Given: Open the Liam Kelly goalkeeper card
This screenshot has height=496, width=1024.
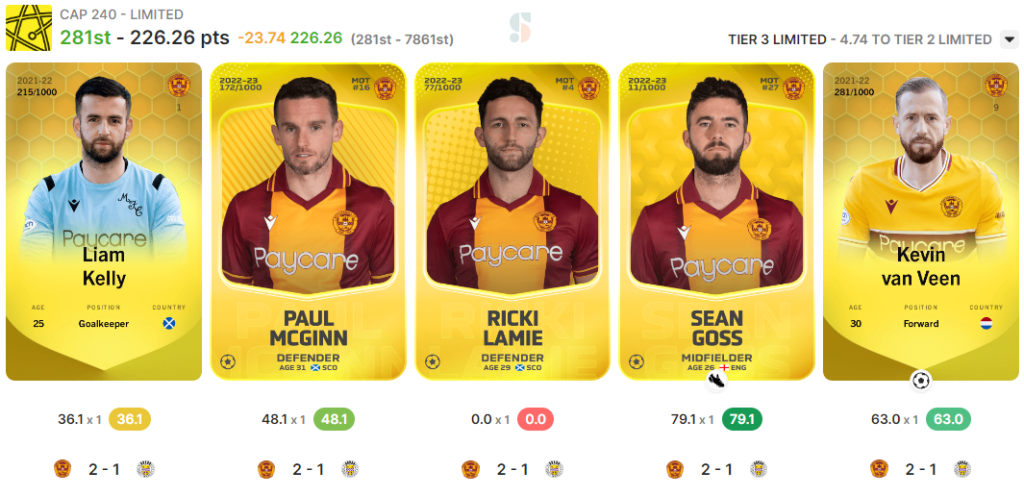Looking at the screenshot, I should click(104, 221).
